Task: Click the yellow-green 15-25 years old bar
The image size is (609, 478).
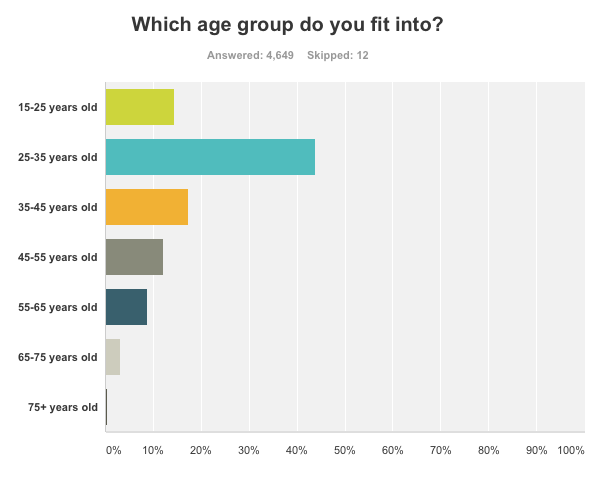Action: [x=139, y=107]
